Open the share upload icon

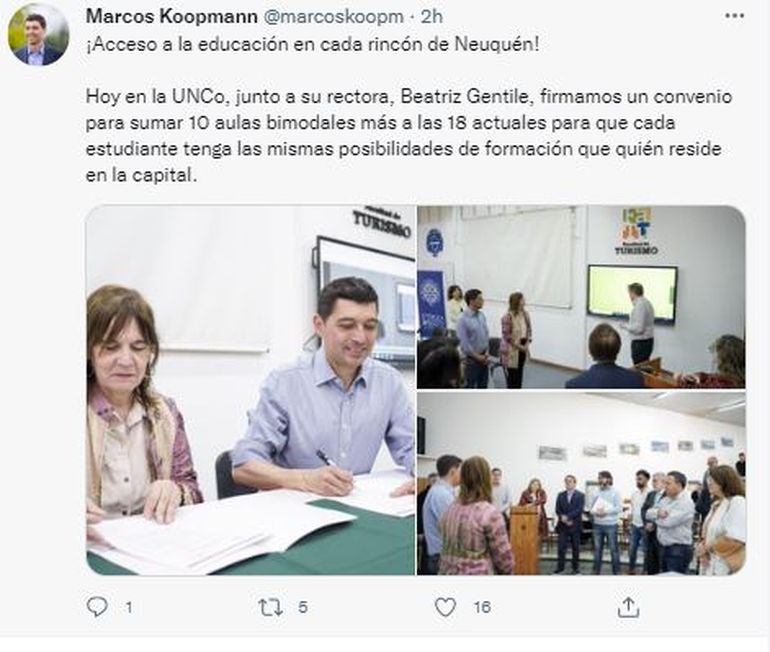pos(628,607)
